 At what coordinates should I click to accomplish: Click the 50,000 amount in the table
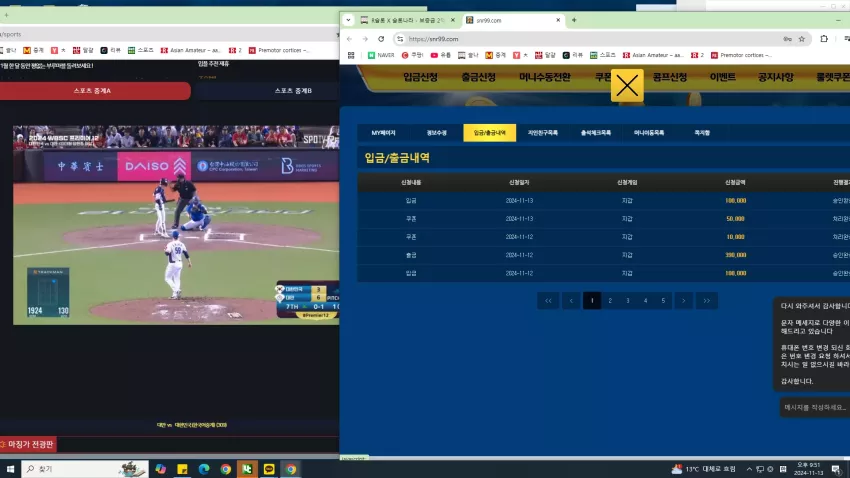click(x=736, y=219)
